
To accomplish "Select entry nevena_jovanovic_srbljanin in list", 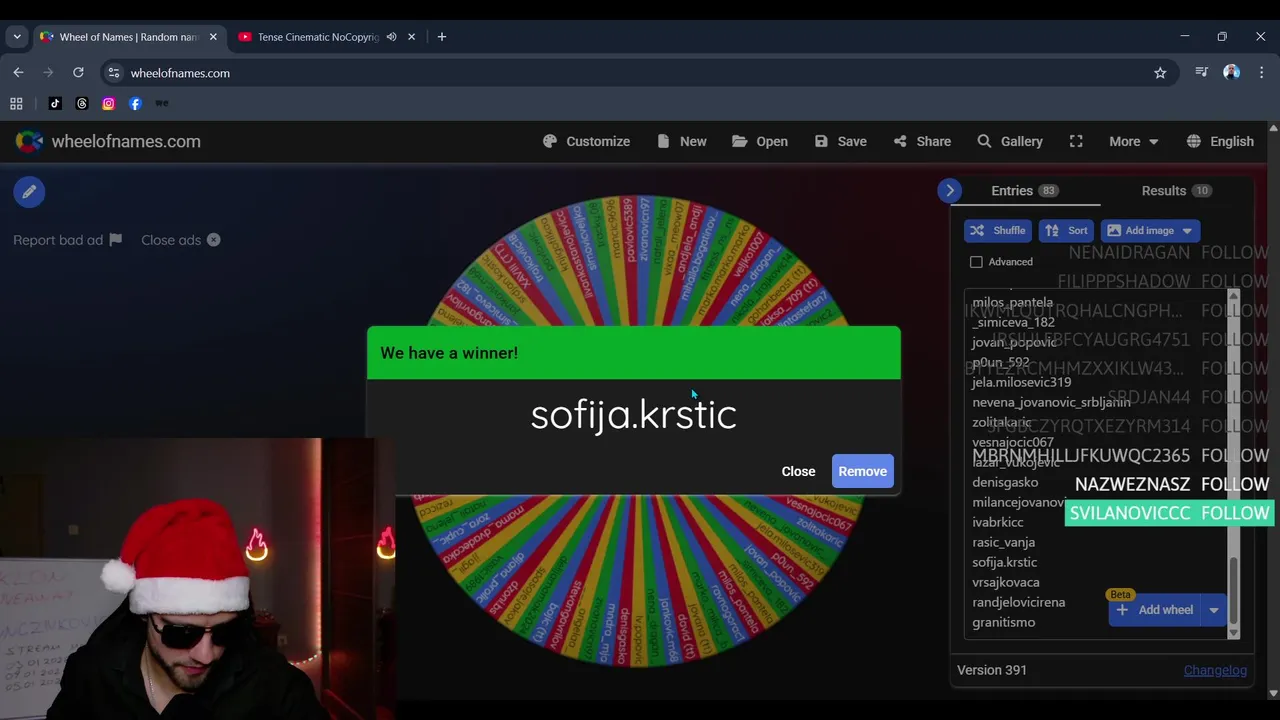I will tap(1051, 402).
